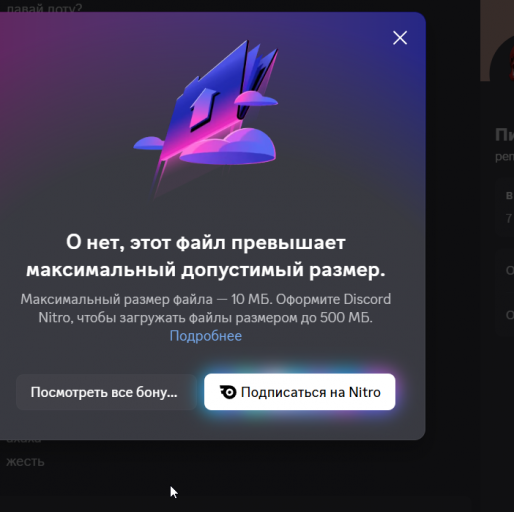
Task: Click the Nitro logo icon in subscribe button
Action: [x=228, y=392]
